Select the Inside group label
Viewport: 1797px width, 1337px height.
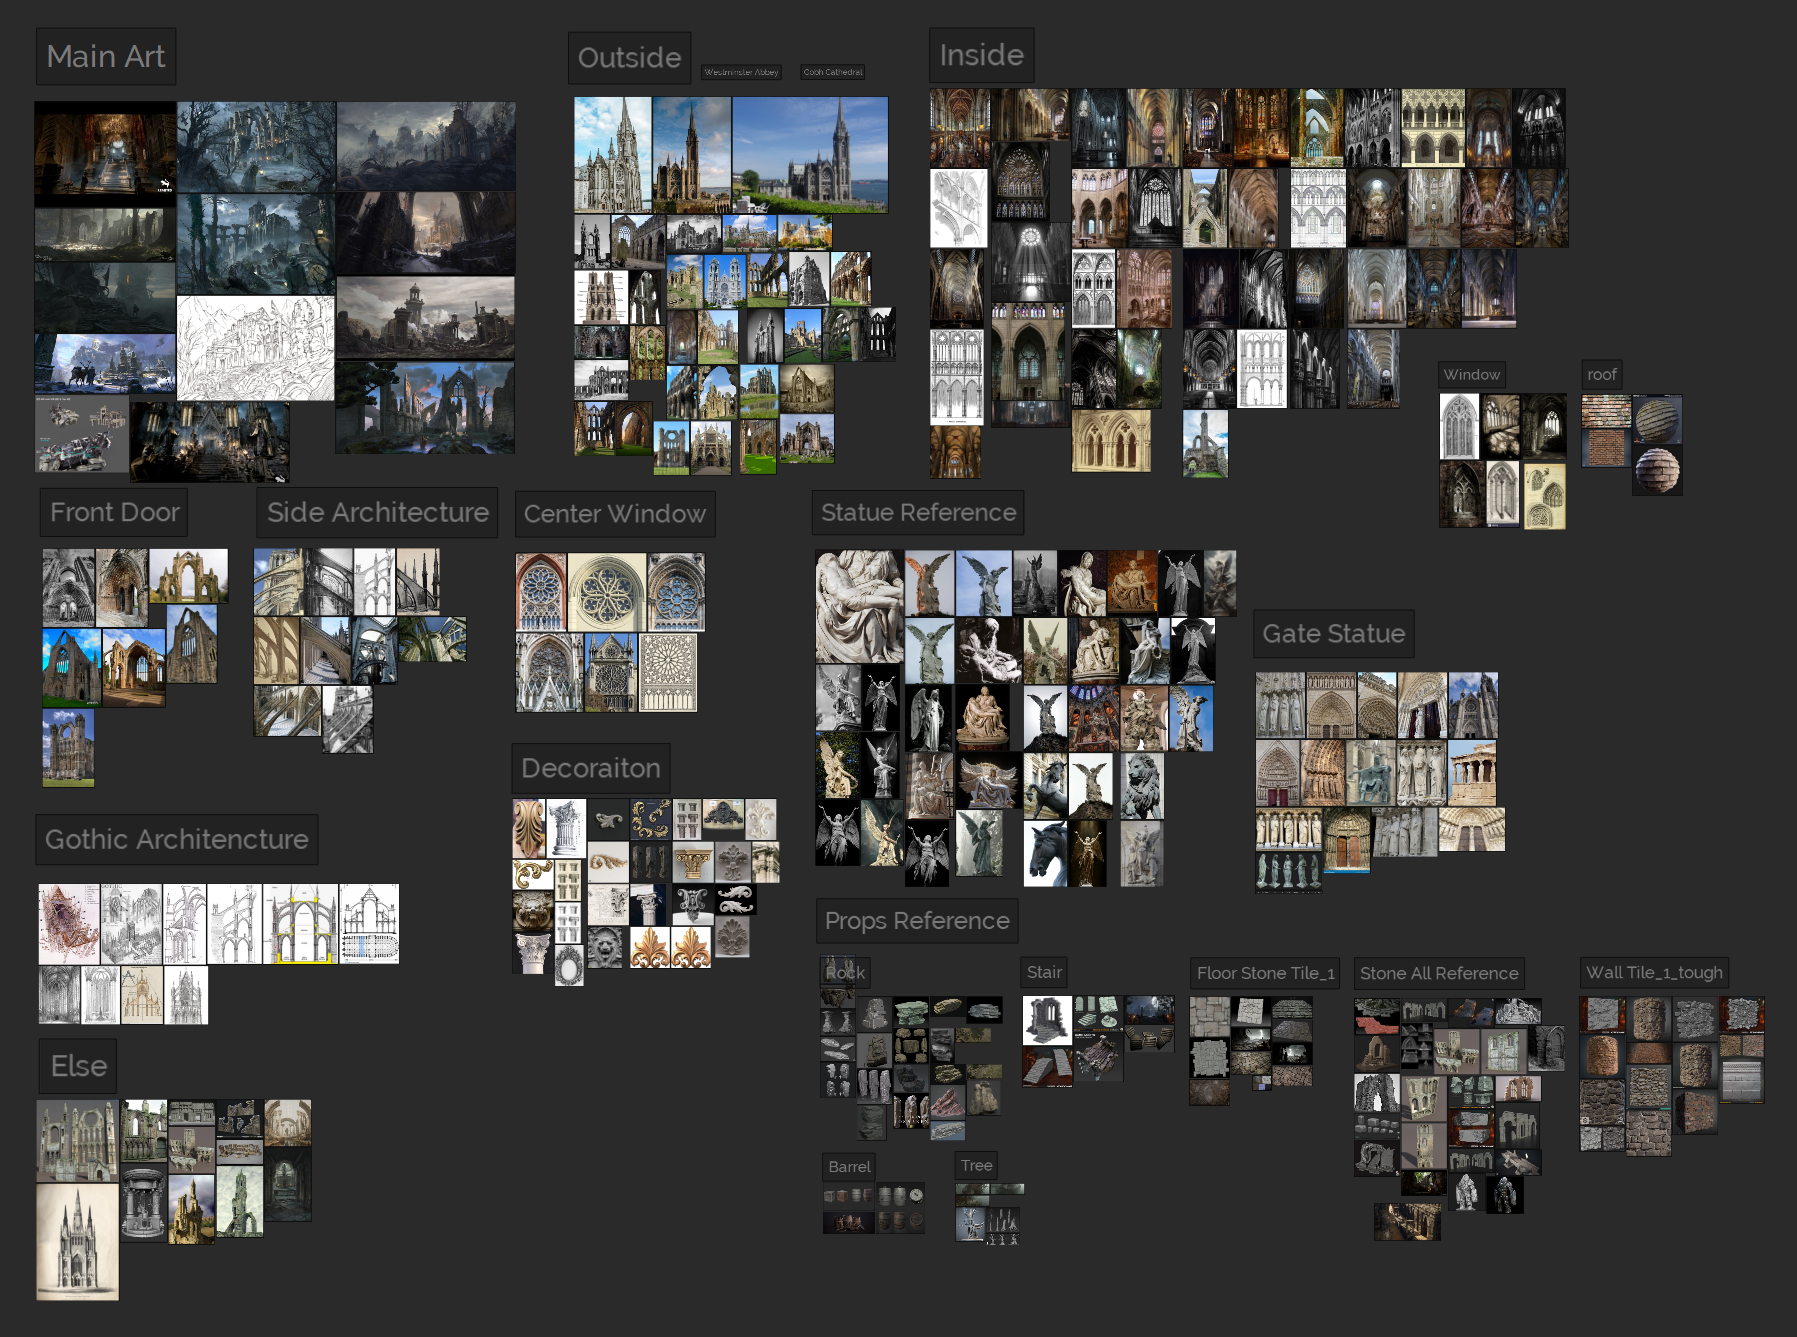click(x=981, y=55)
